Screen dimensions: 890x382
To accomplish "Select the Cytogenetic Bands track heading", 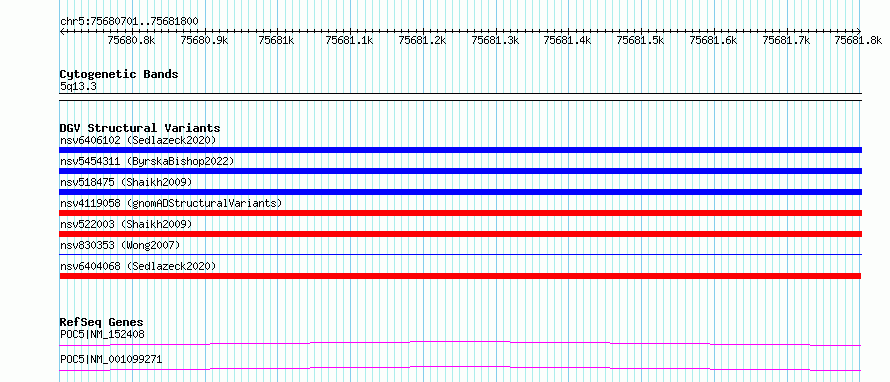I will (x=119, y=74).
